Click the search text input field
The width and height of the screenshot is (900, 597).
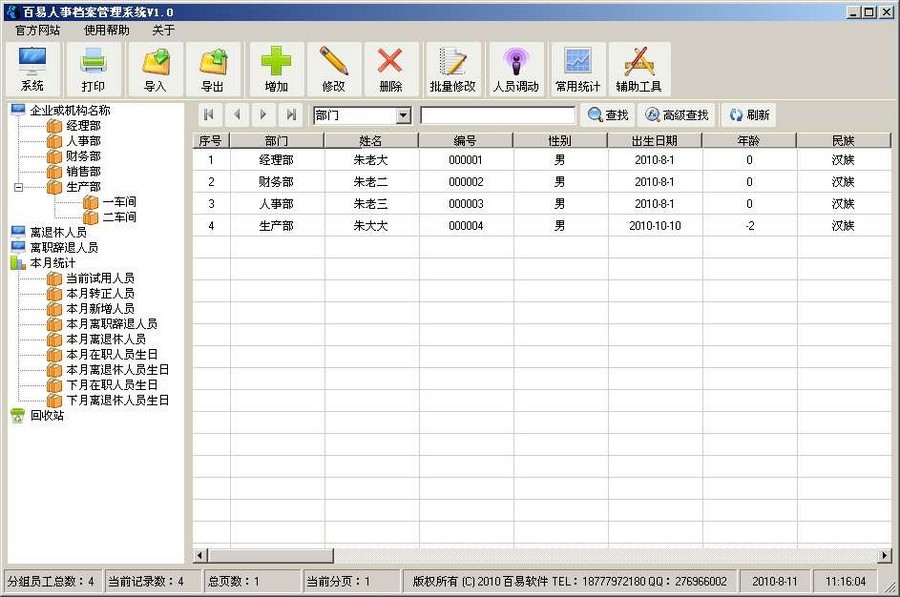point(497,116)
